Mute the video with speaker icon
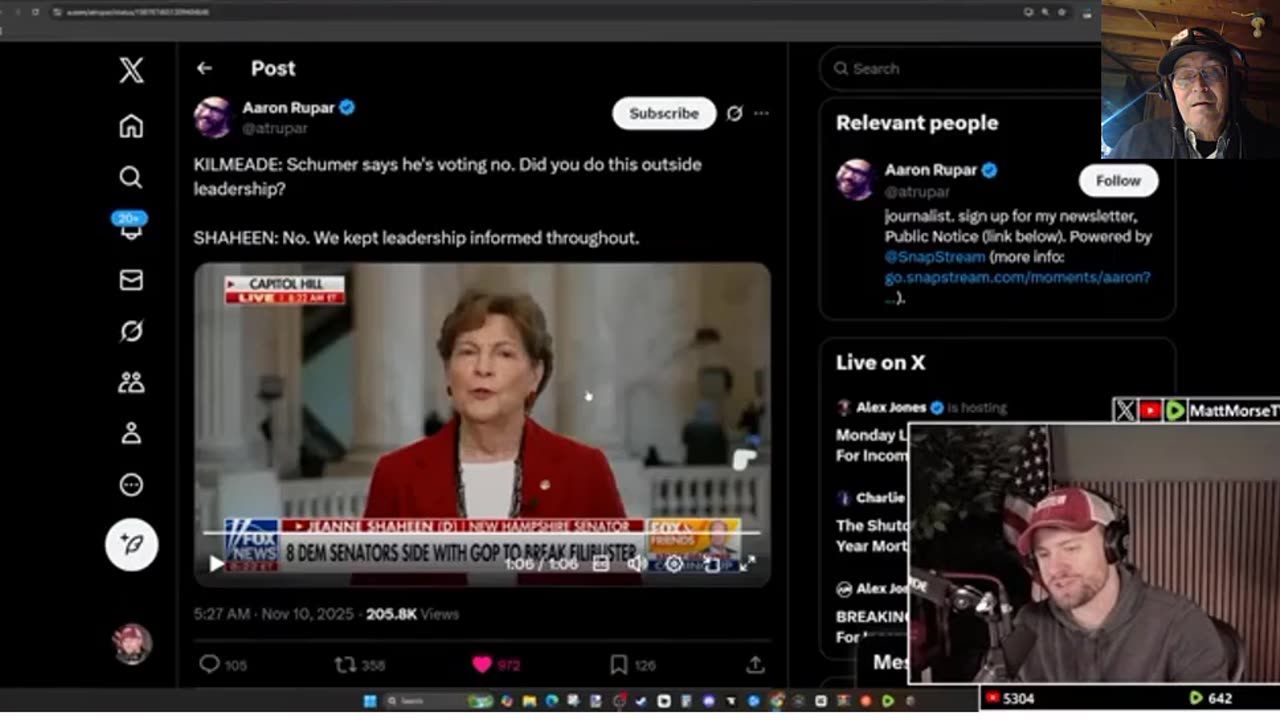This screenshot has width=1280, height=720. [637, 564]
